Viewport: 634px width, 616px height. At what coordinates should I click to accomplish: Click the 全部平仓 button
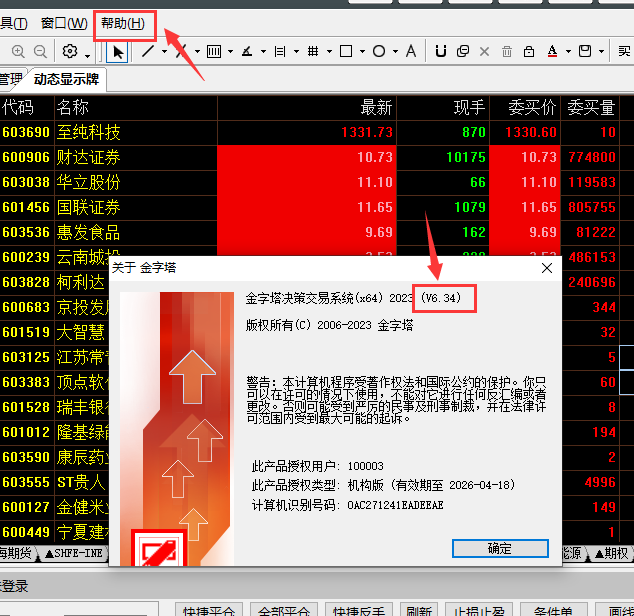pyautogui.click(x=284, y=610)
